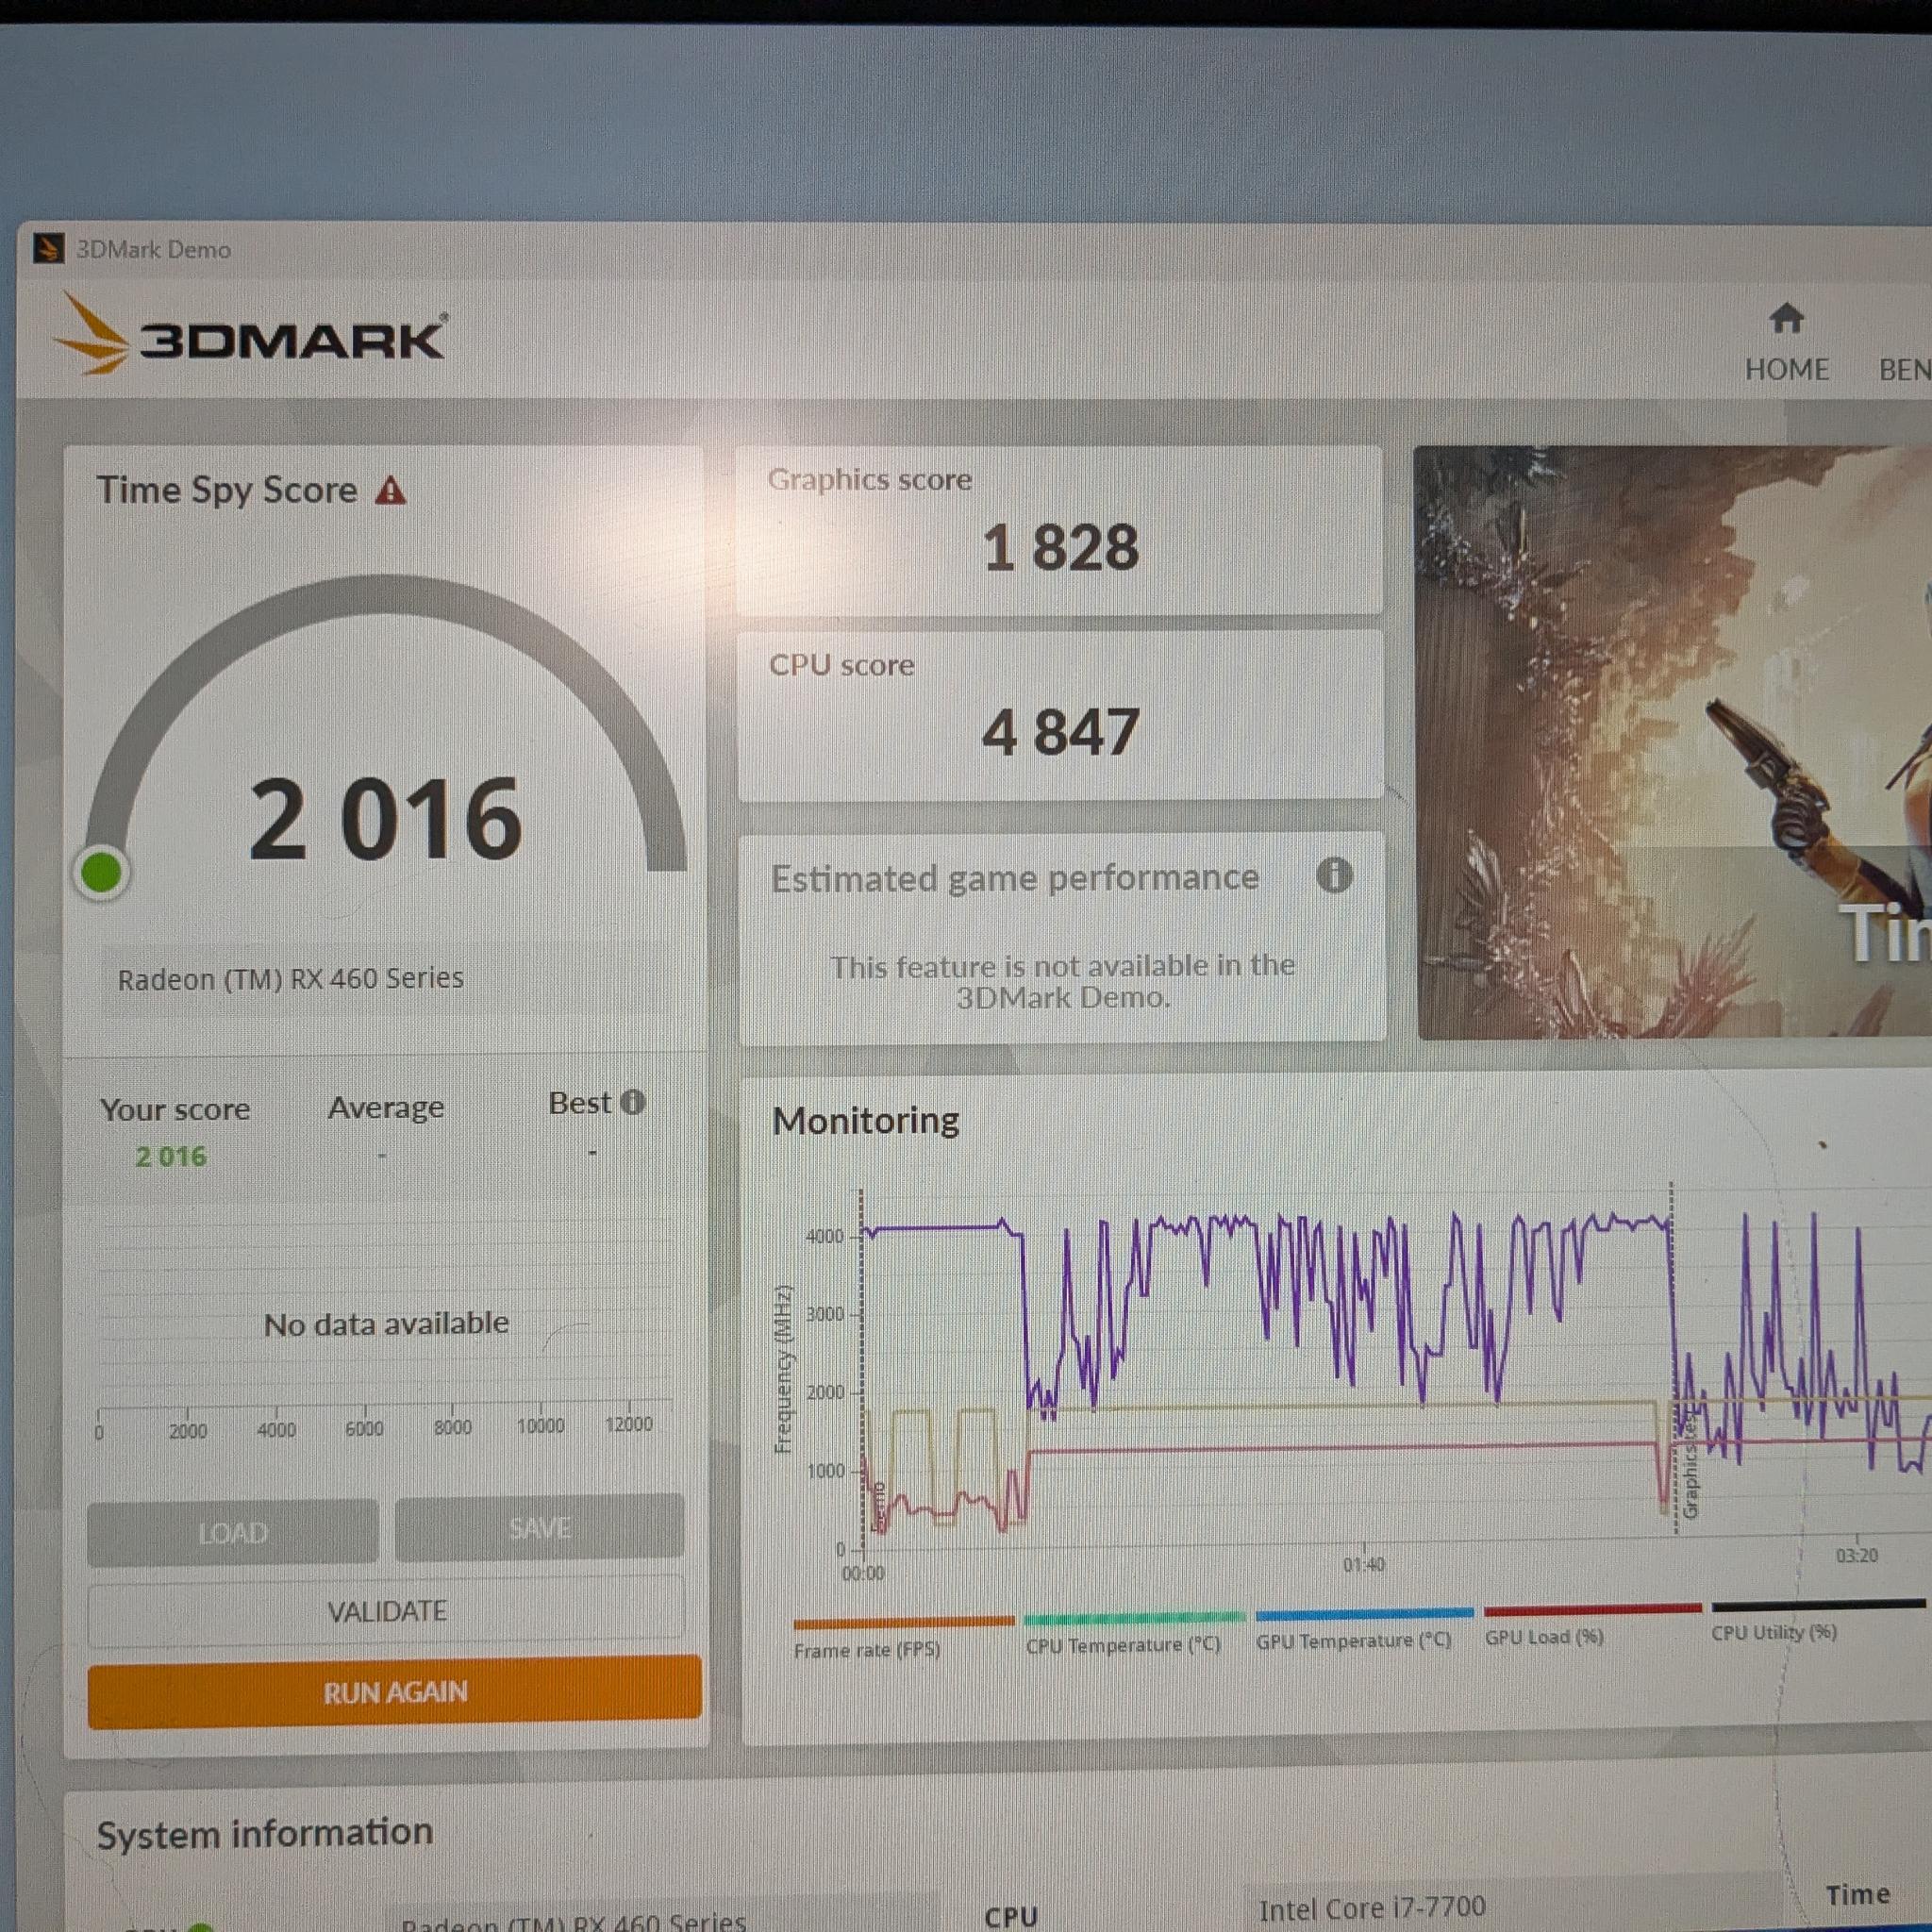Click the Time Spy benchmark thumbnail image
This screenshot has height=1932, width=1932.
[1674, 743]
